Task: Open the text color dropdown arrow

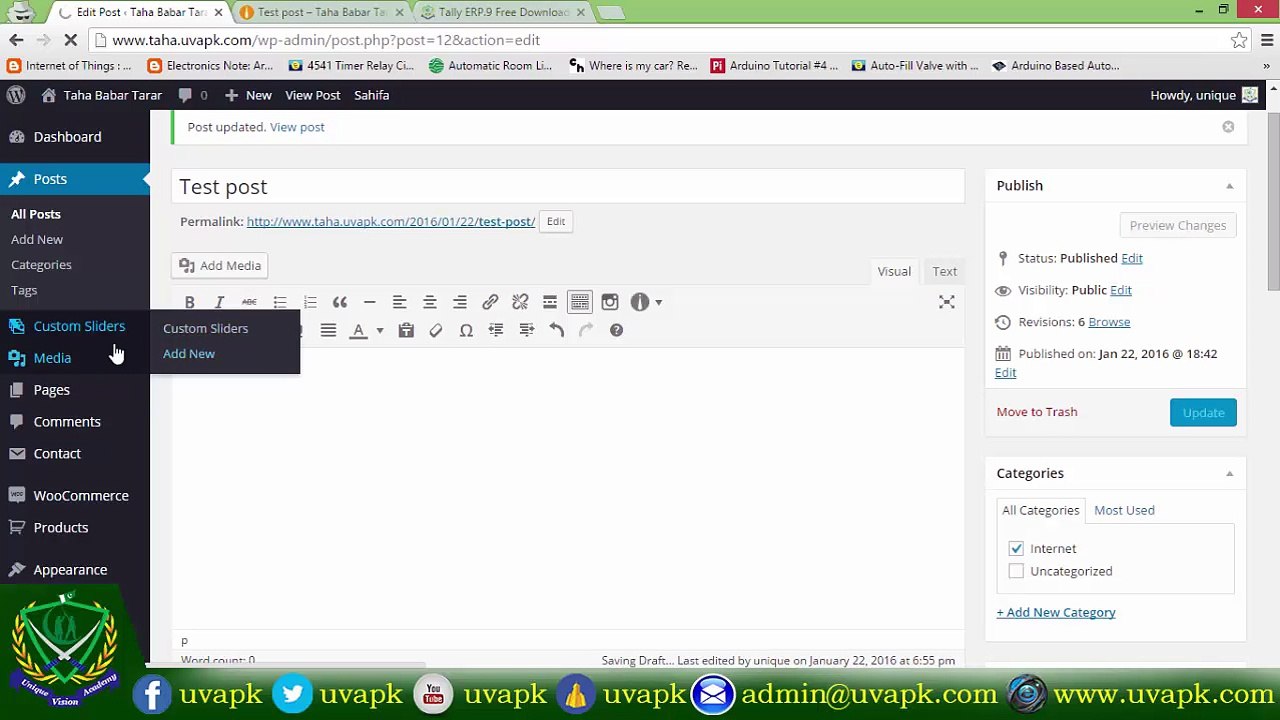Action: pos(379,330)
